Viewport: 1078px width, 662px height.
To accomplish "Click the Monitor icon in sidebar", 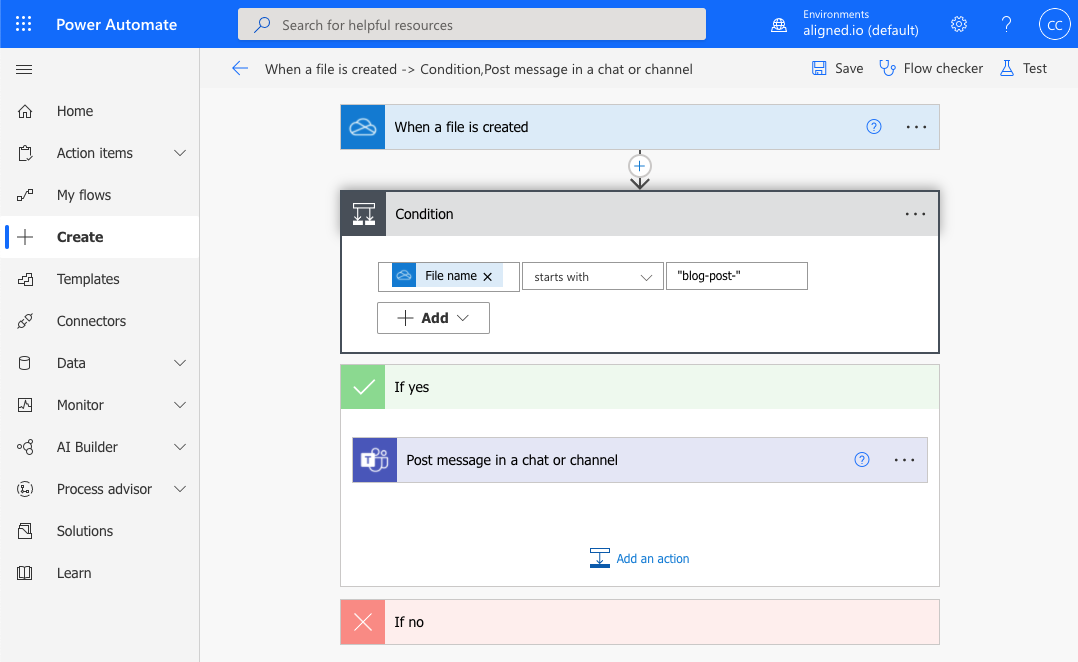I will tap(25, 405).
